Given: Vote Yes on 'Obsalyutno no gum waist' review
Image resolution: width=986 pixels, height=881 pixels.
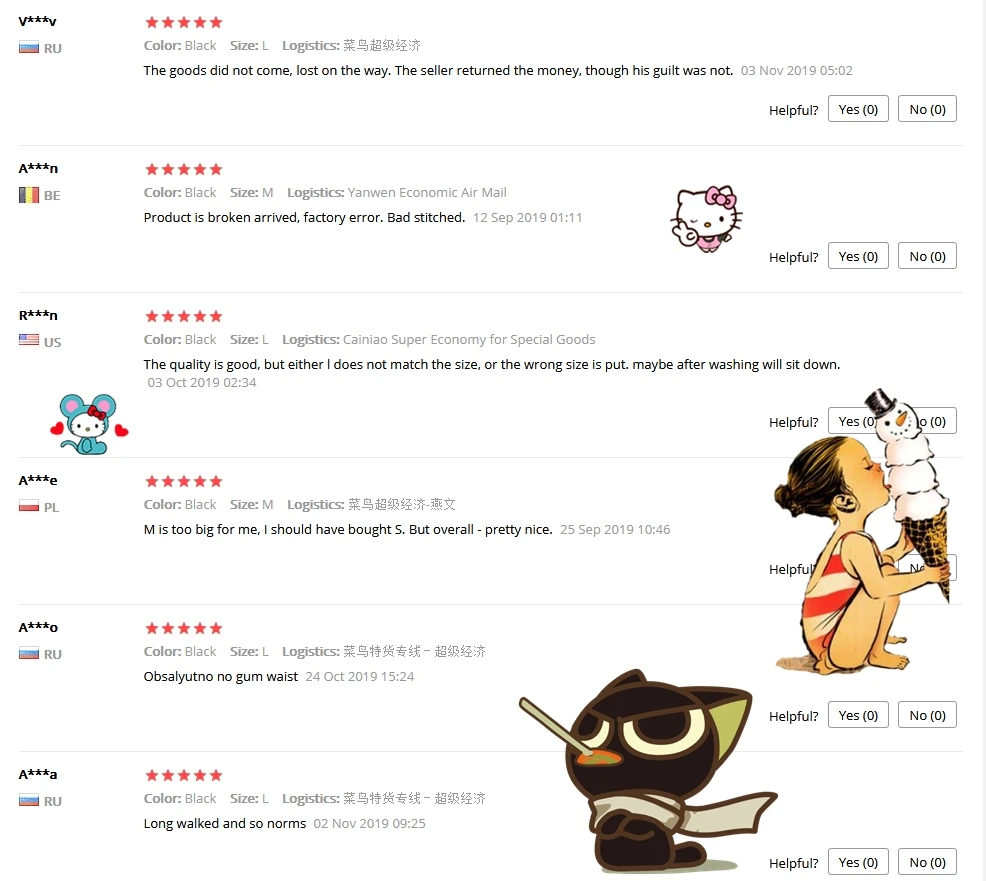Looking at the screenshot, I should pyautogui.click(x=858, y=715).
